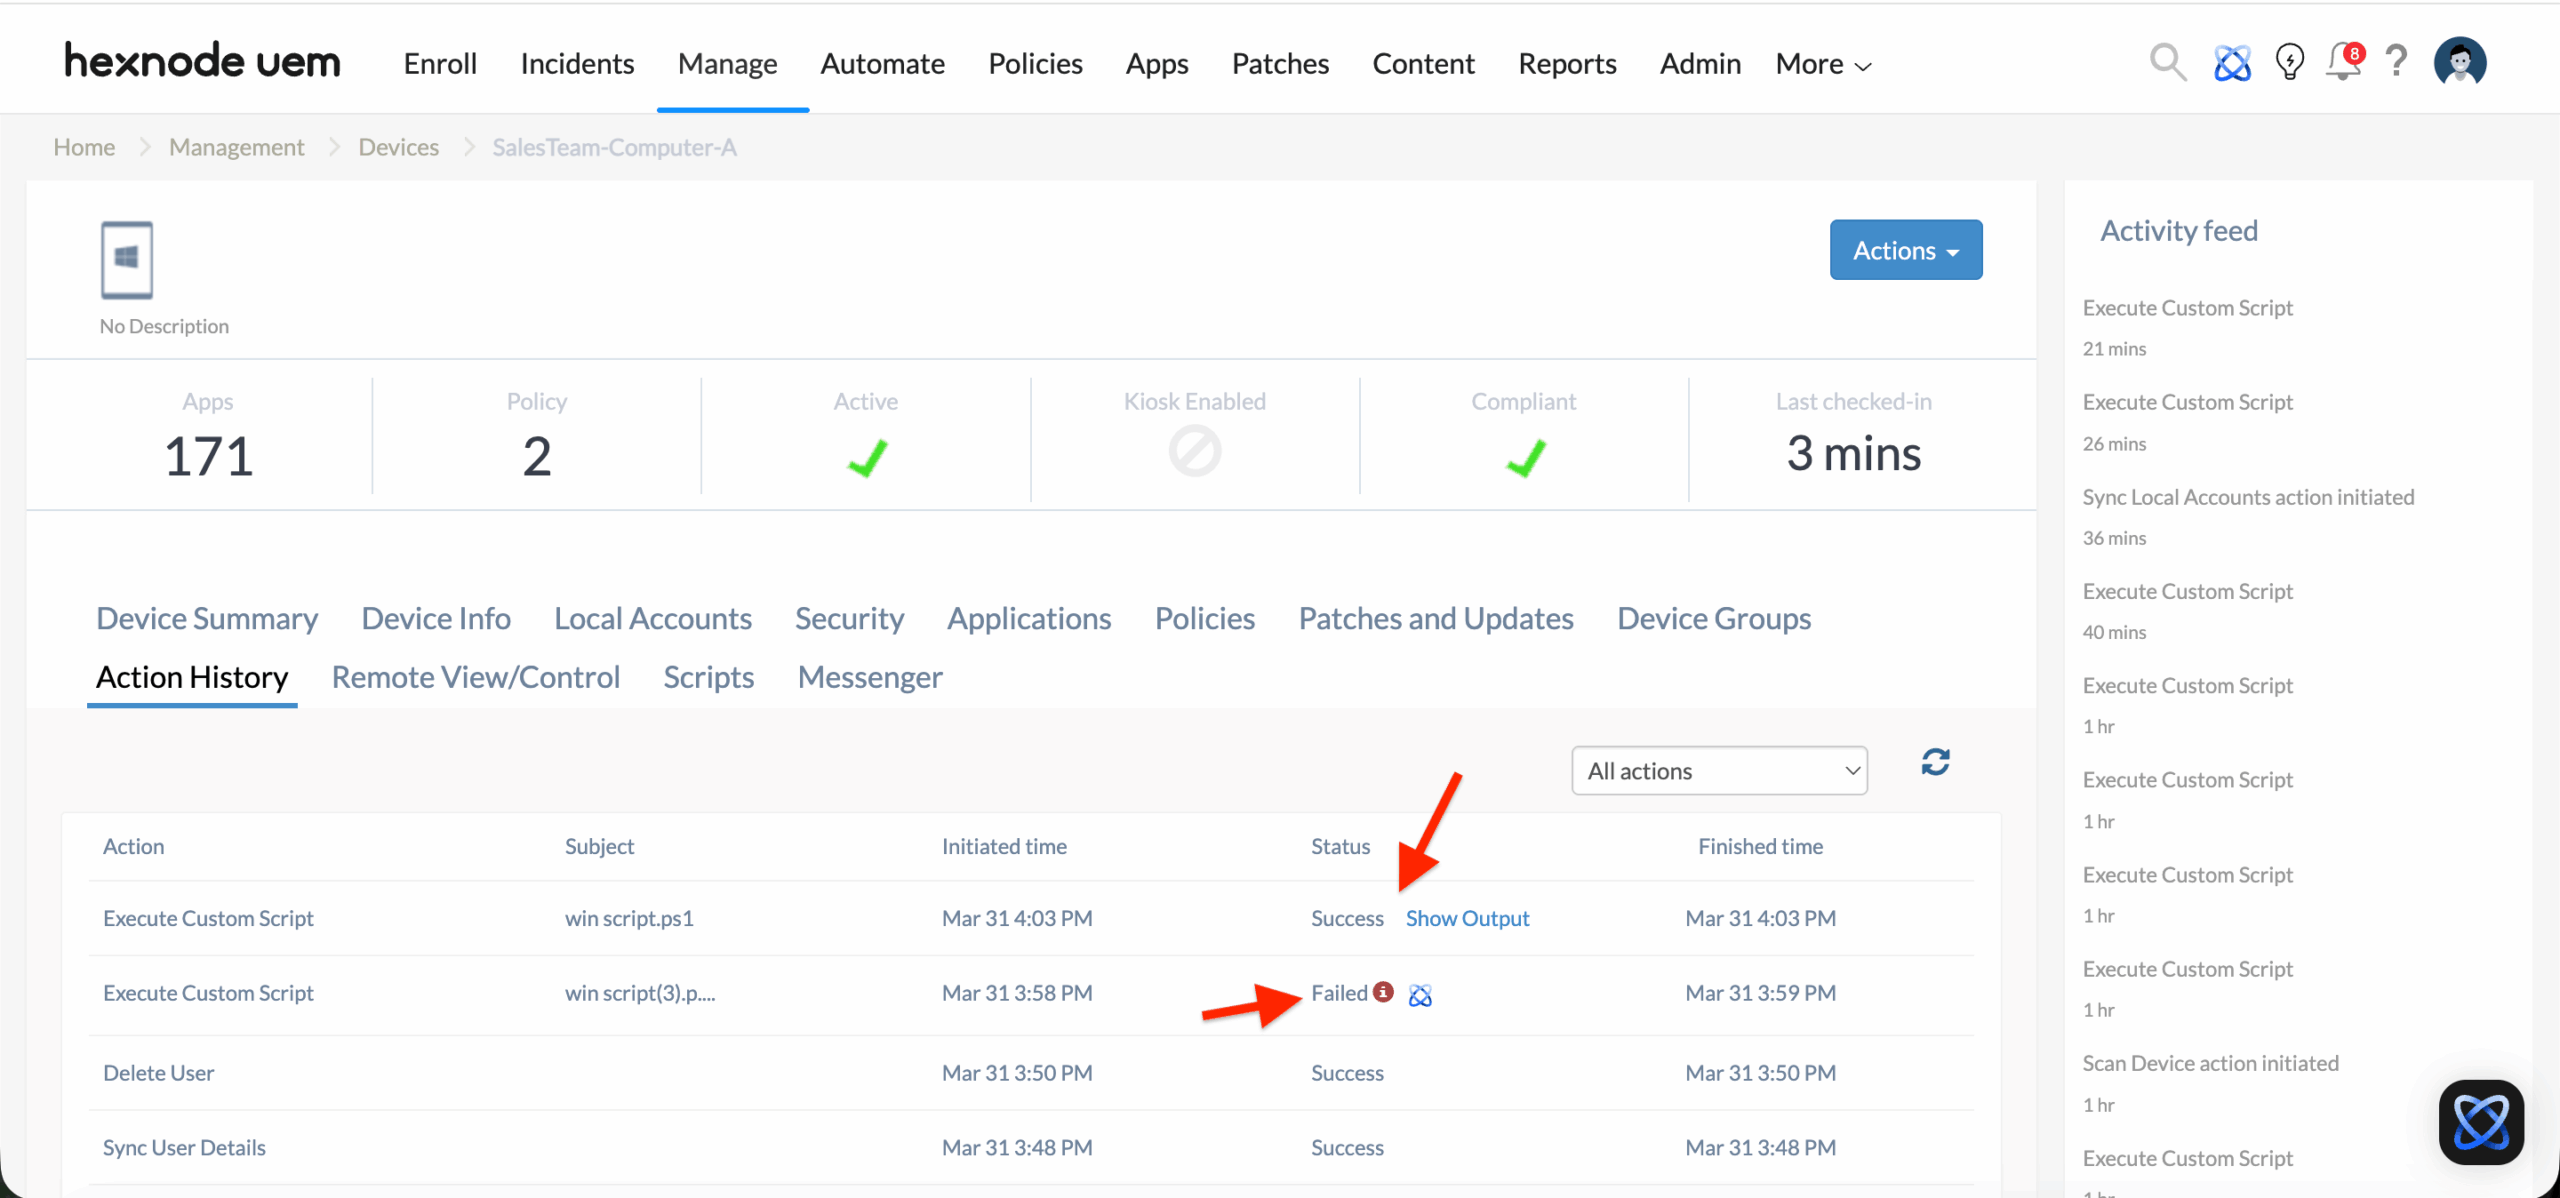2560x1198 pixels.
Task: Expand the More menu in the navbar
Action: pyautogui.click(x=1822, y=64)
